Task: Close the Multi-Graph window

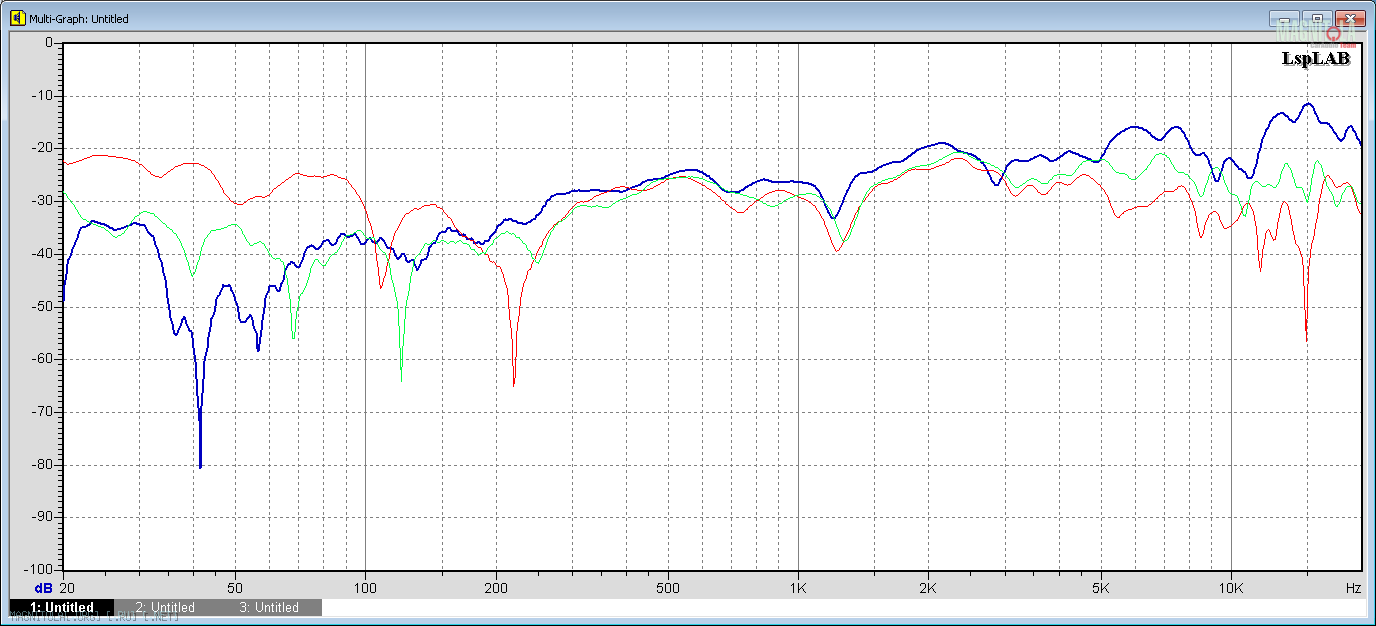Action: pyautogui.click(x=1350, y=18)
